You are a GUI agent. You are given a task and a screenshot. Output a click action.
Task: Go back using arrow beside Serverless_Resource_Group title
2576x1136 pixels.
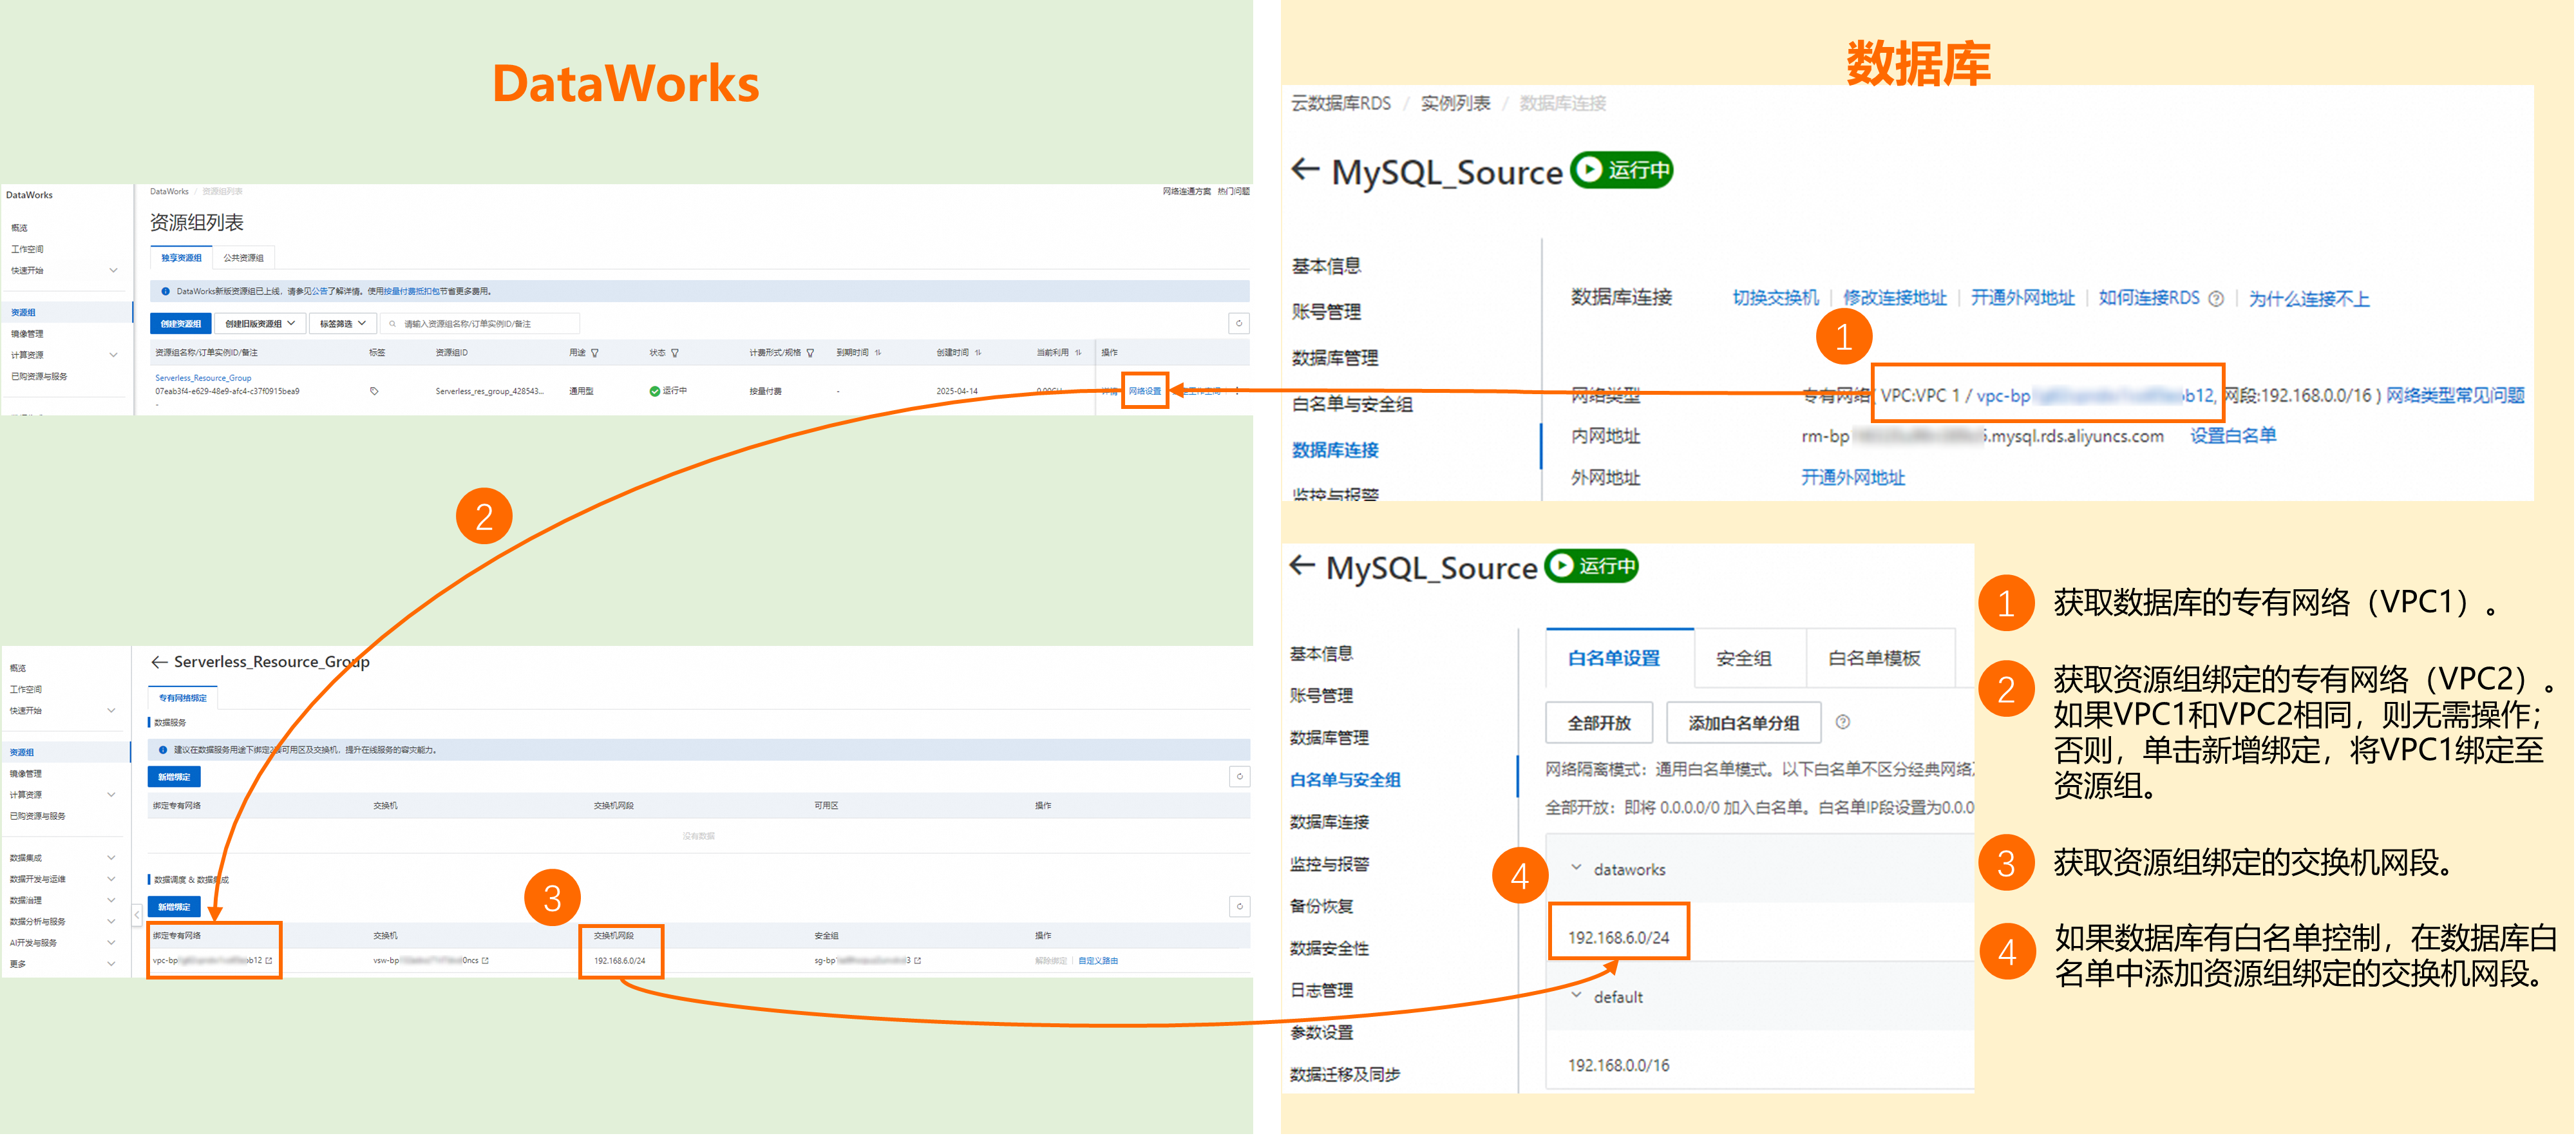click(159, 662)
